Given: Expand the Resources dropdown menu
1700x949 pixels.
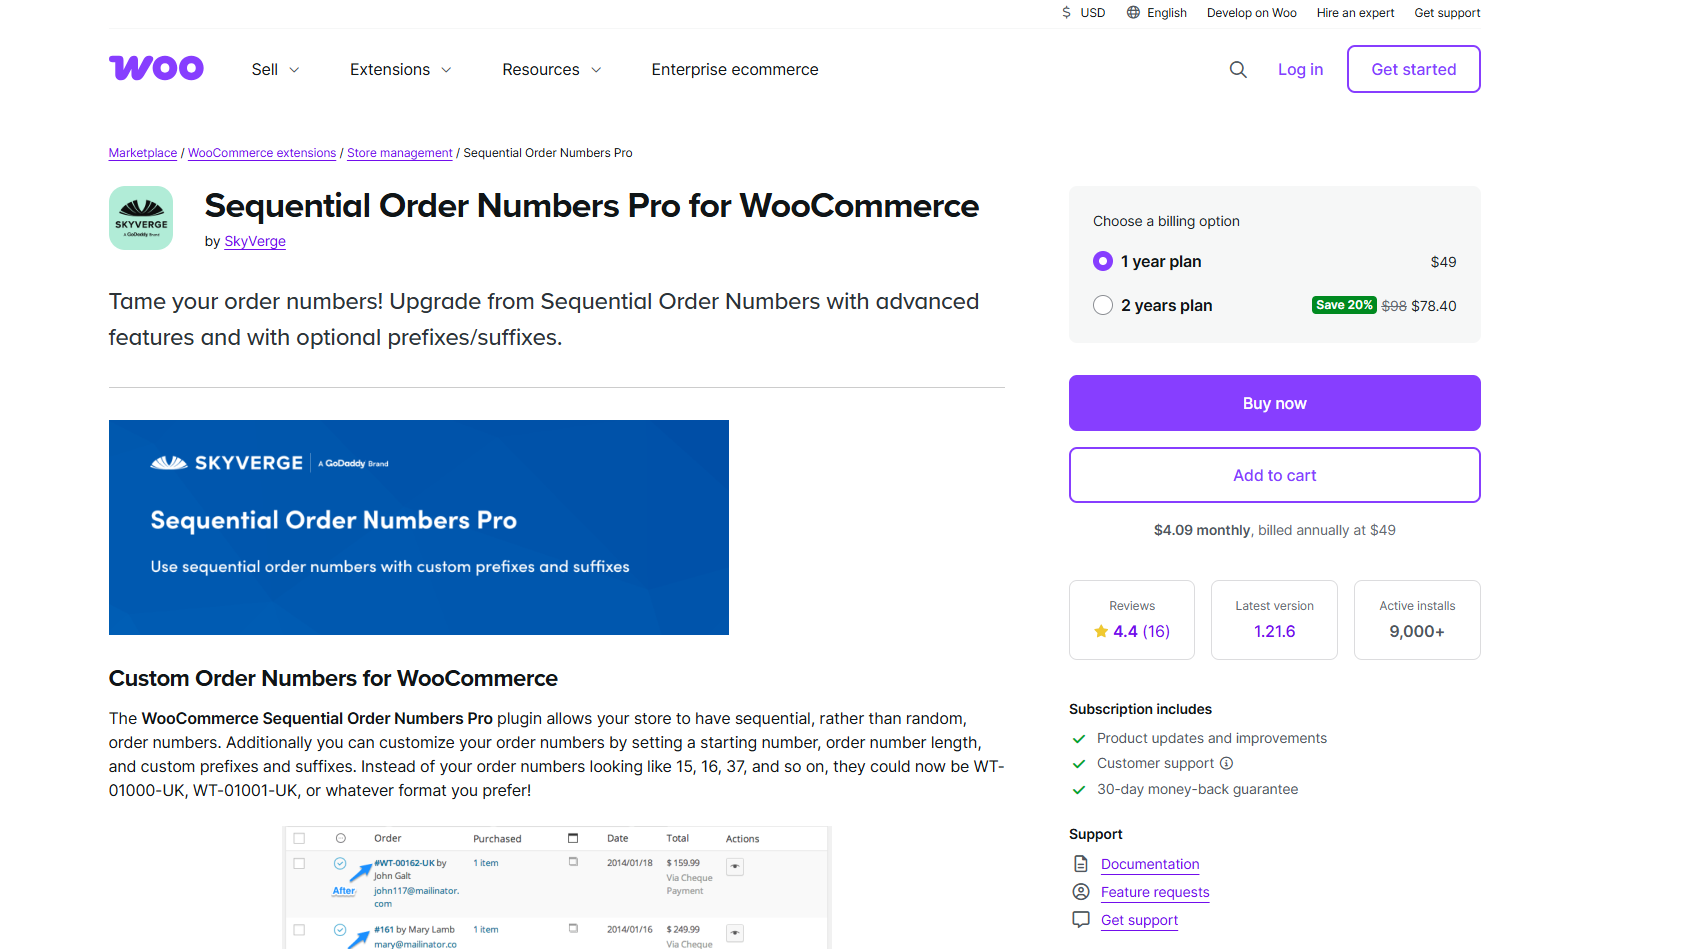Looking at the screenshot, I should (x=551, y=69).
